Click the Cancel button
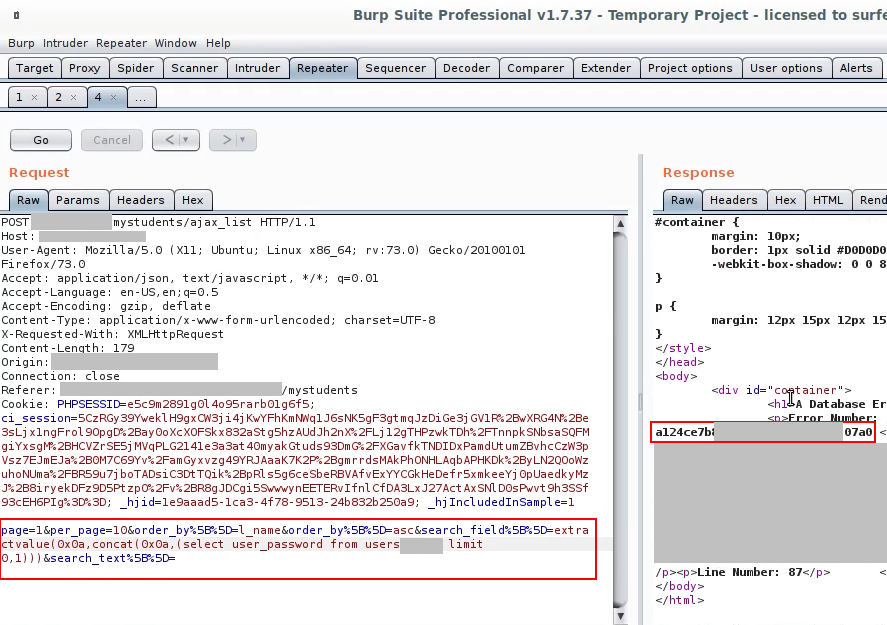The width and height of the screenshot is (887, 625). 111,140
